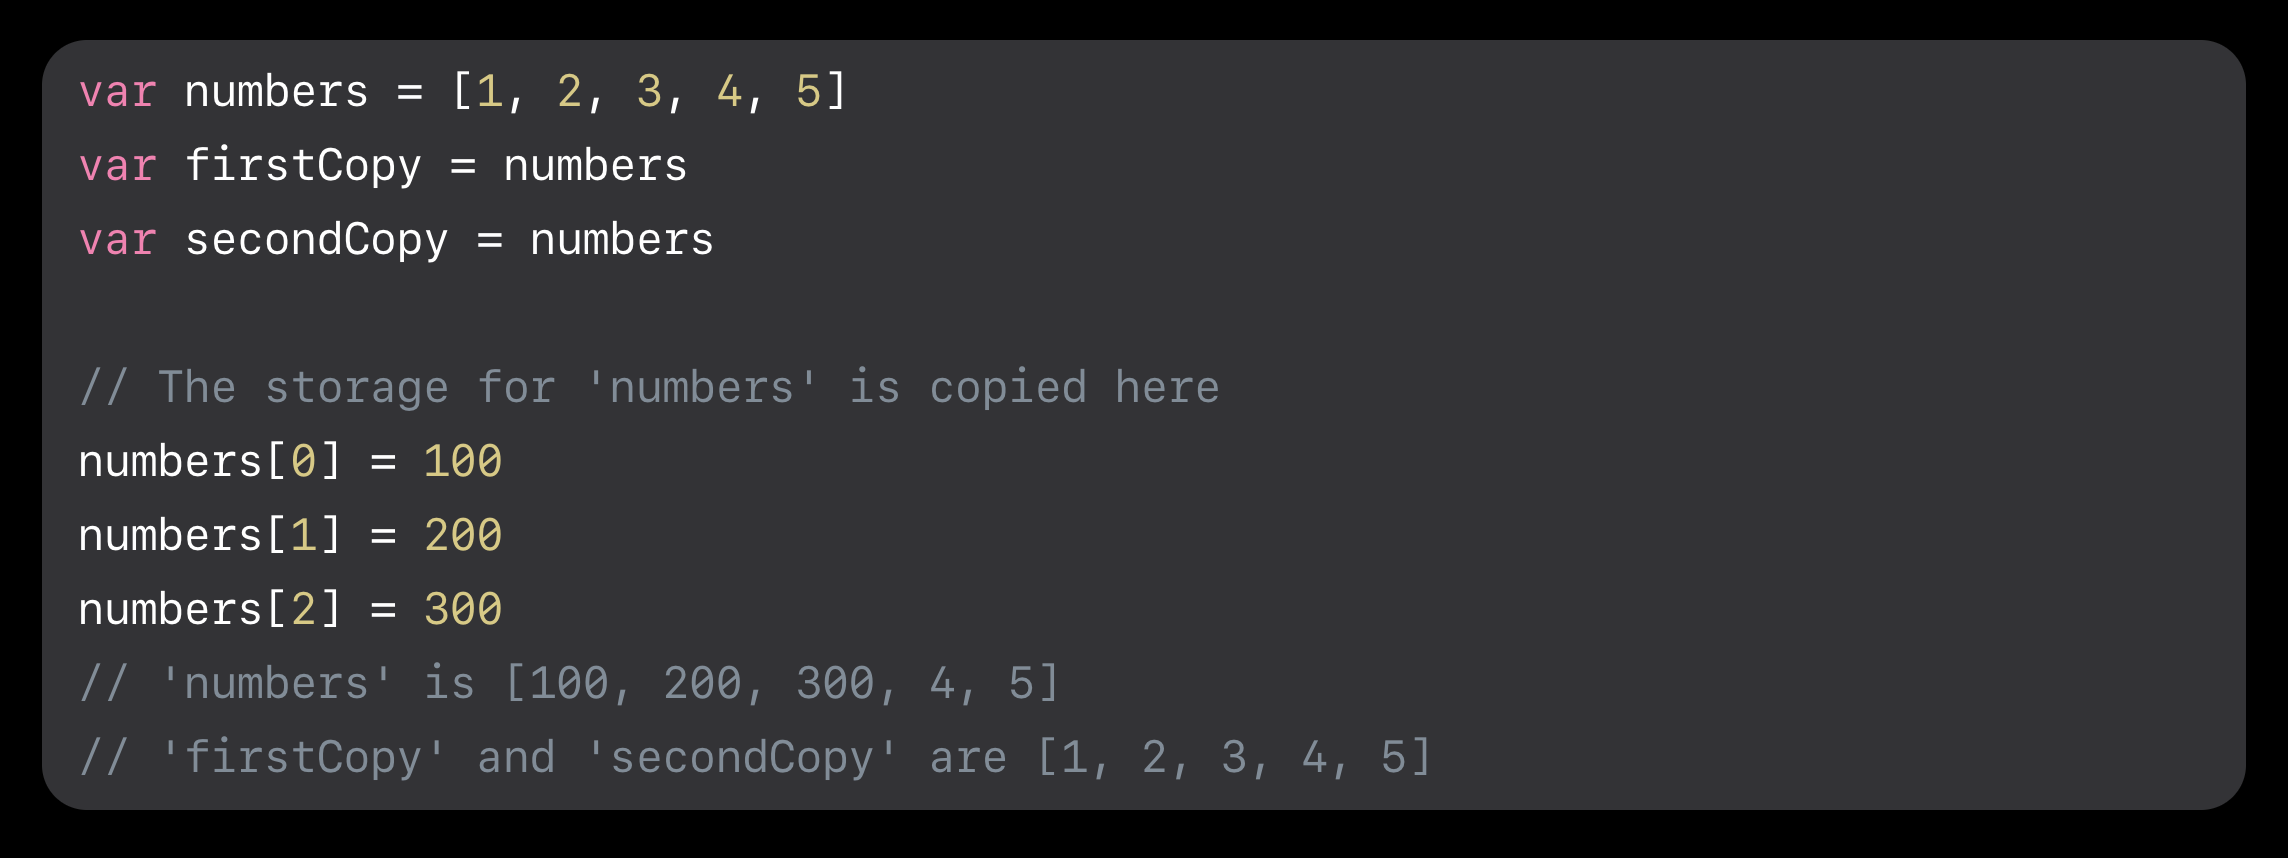
Task: Click the index 1 in numbers[1]
Action: click(x=304, y=536)
